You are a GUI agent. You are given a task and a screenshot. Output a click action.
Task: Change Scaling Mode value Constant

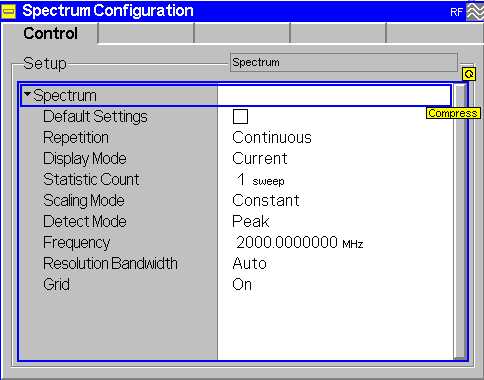pos(266,201)
